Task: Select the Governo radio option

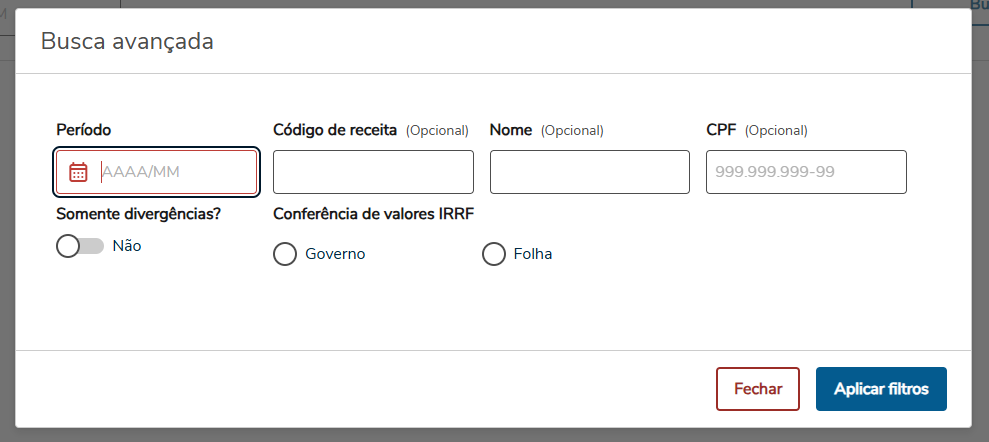Action: pyautogui.click(x=286, y=254)
